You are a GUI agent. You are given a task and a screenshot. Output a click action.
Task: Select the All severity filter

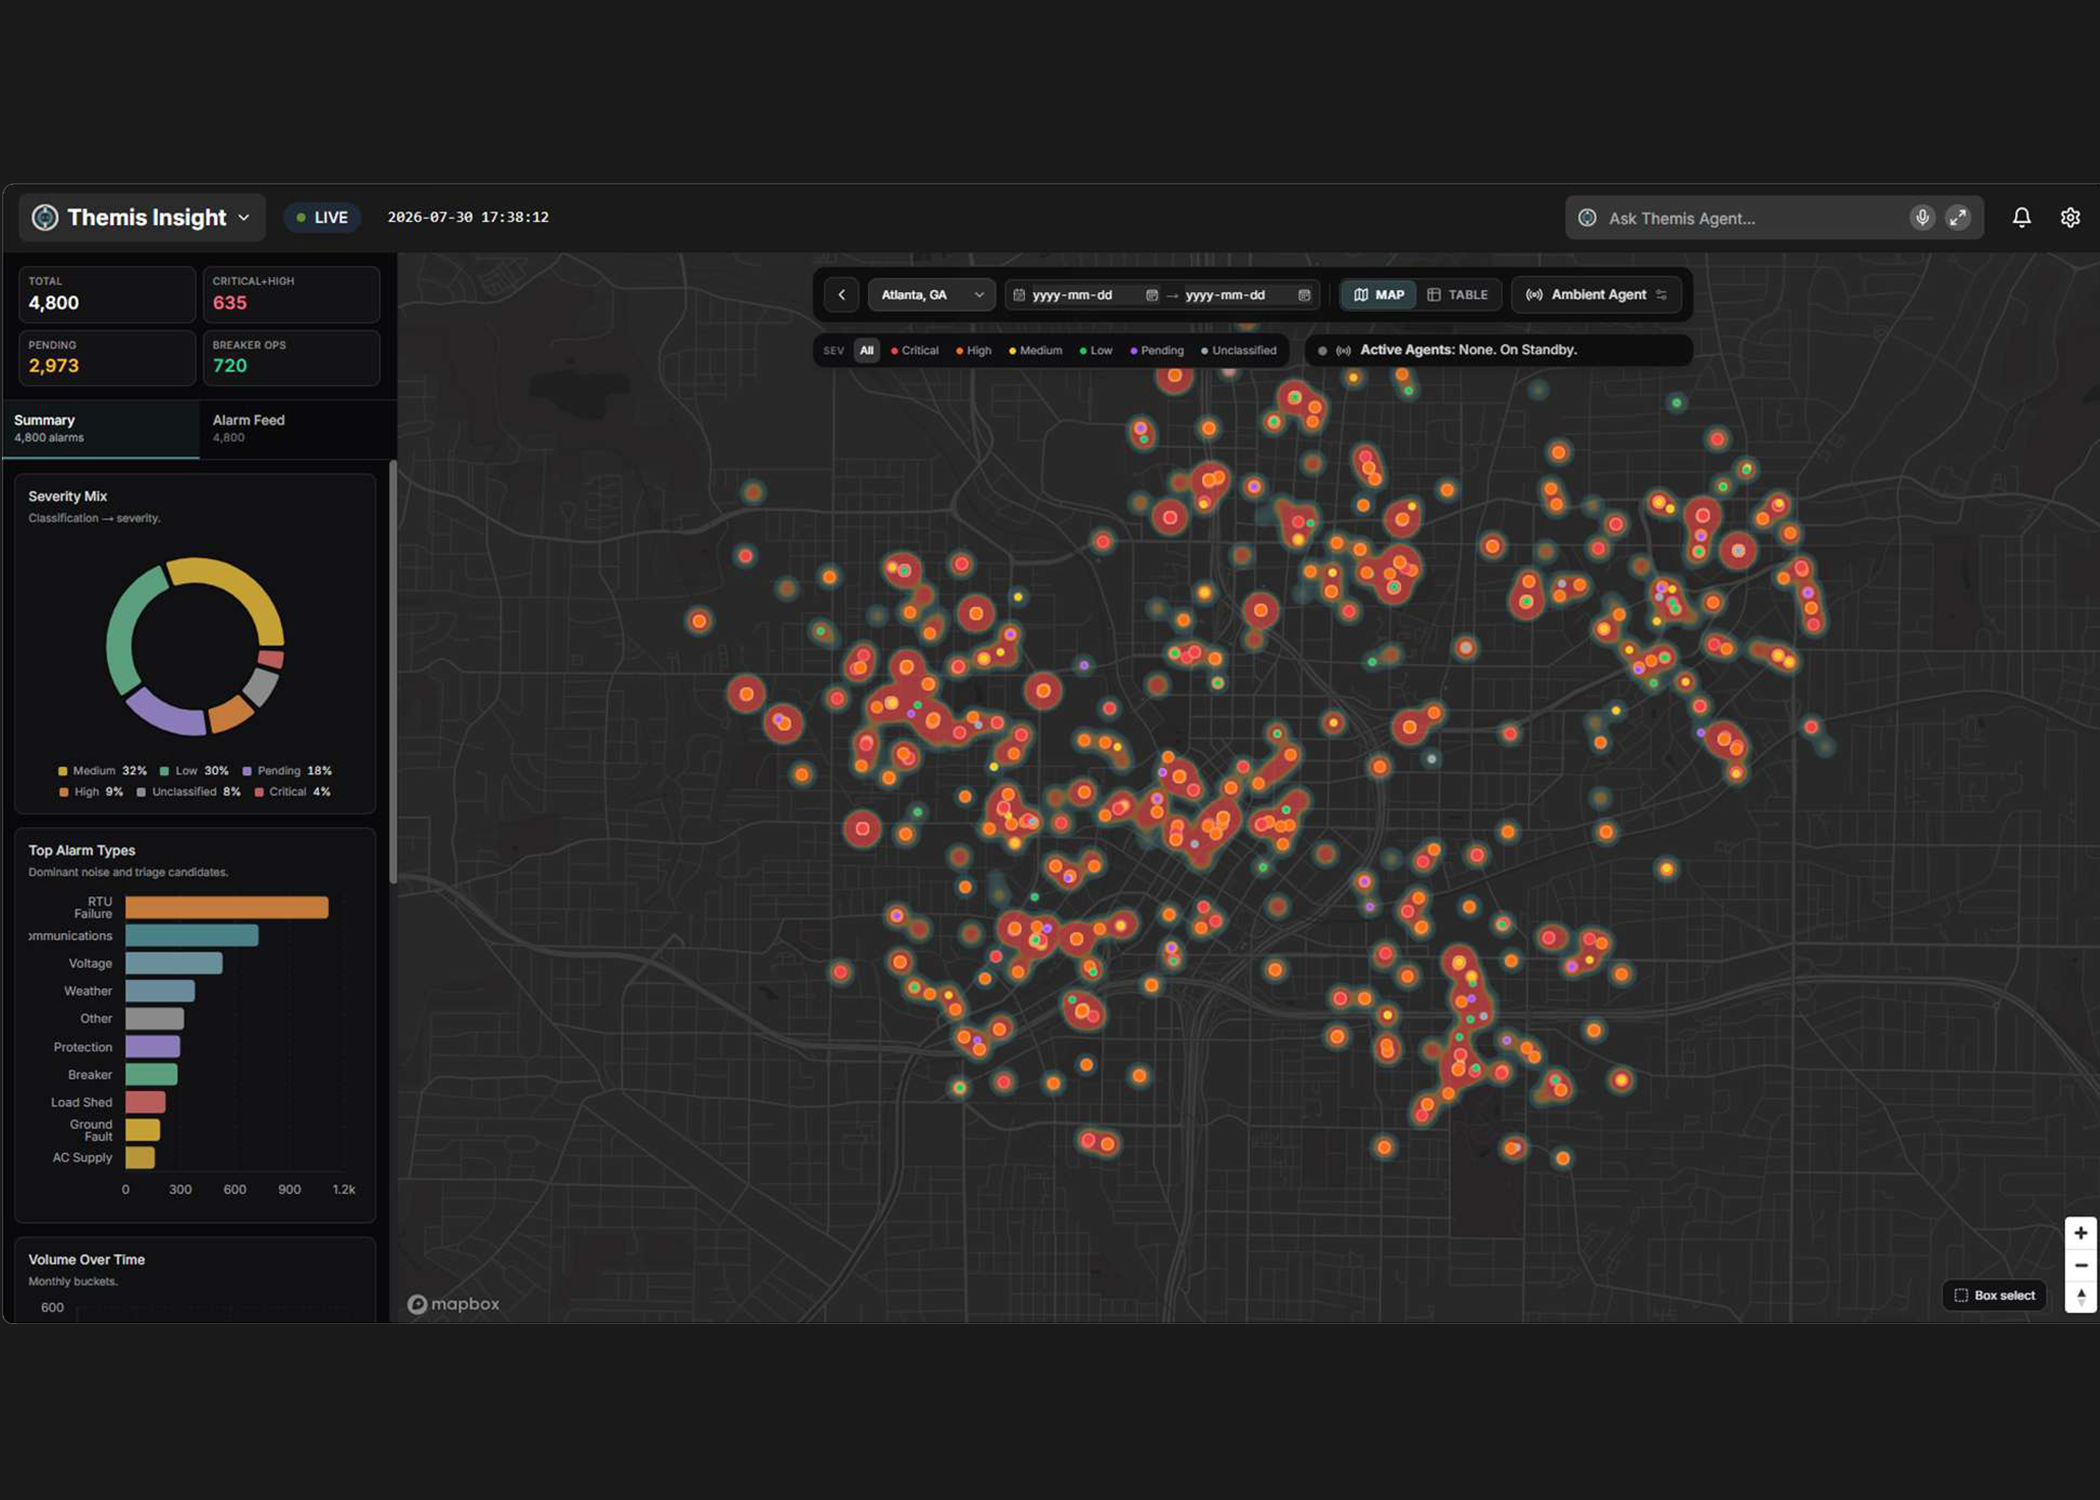point(866,351)
